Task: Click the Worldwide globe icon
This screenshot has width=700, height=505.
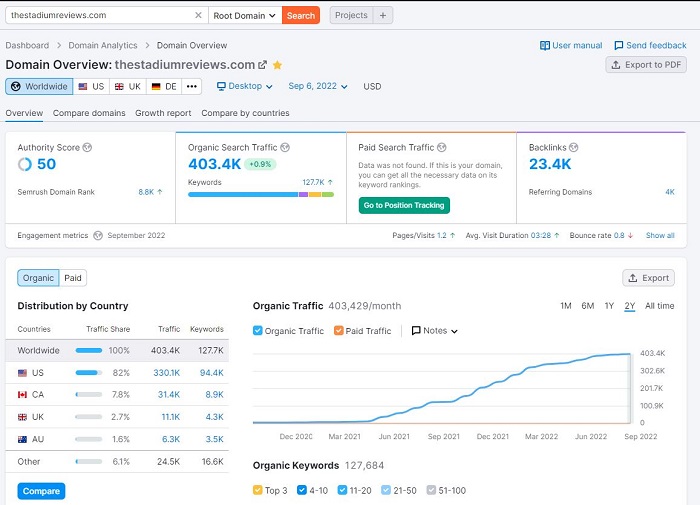Action: point(16,86)
